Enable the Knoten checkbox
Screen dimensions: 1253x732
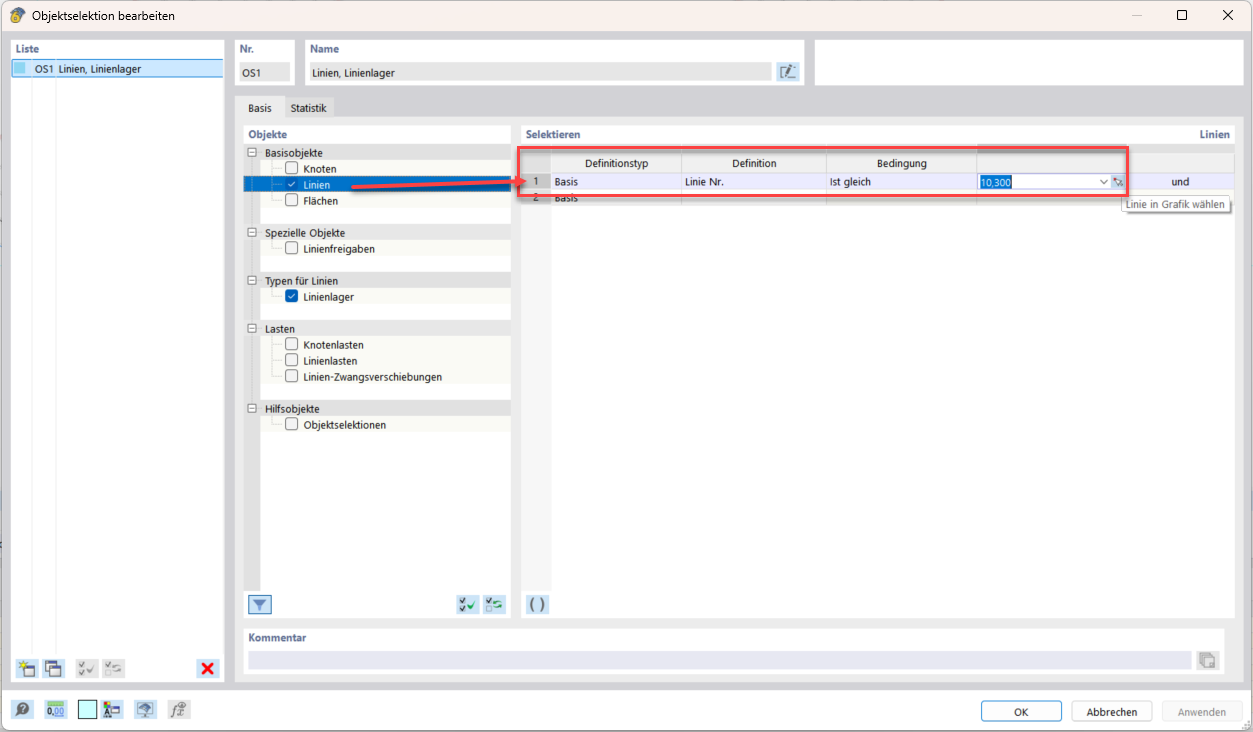(292, 169)
